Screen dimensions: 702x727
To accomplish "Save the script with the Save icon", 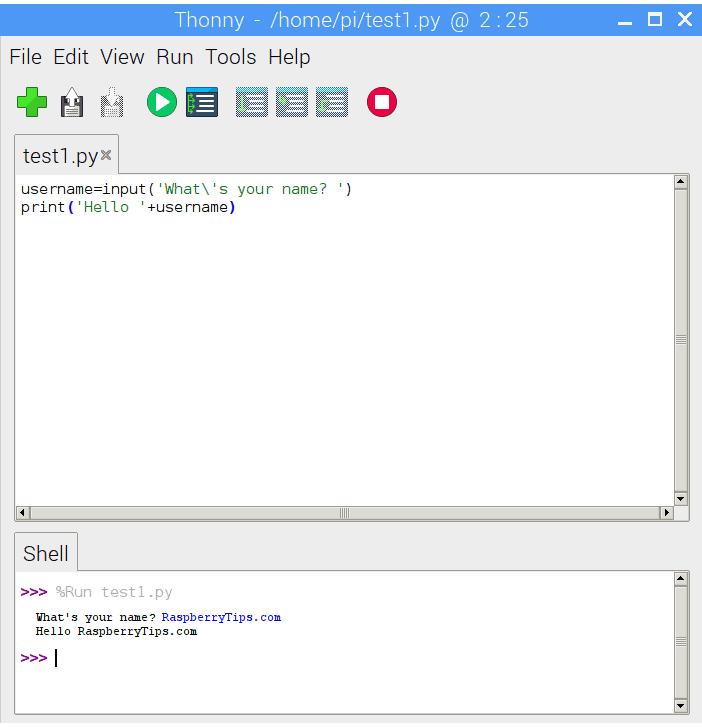I will click(x=112, y=102).
